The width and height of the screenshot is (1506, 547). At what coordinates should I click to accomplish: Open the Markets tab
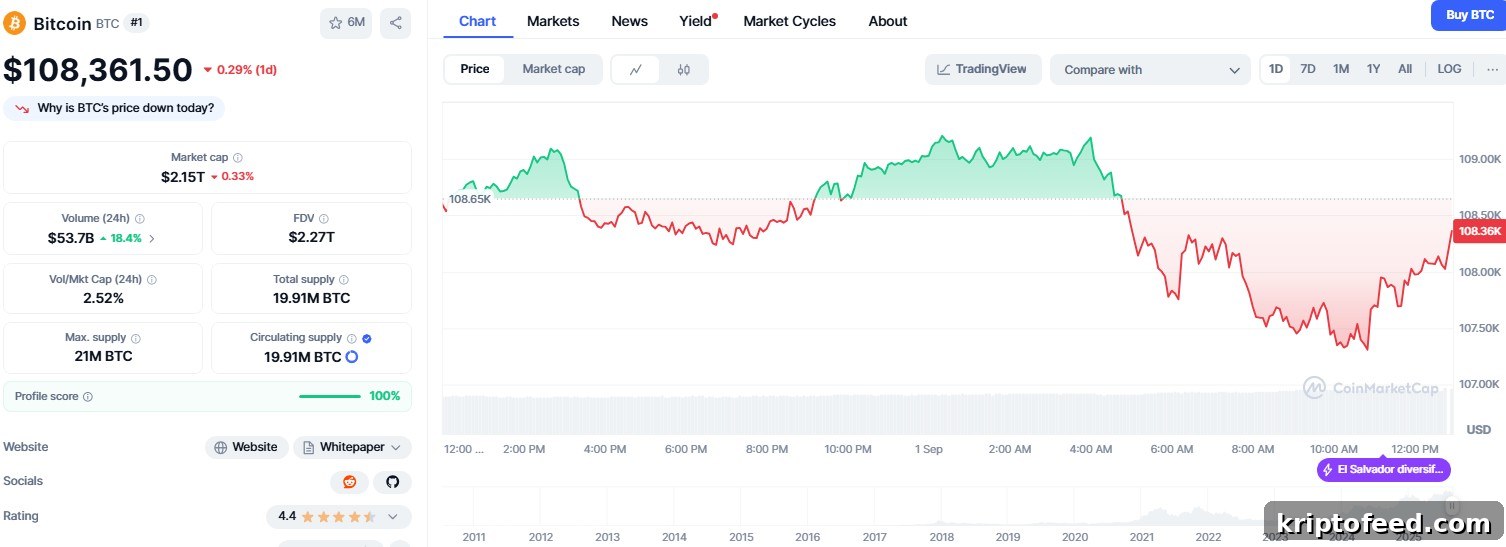pyautogui.click(x=553, y=21)
